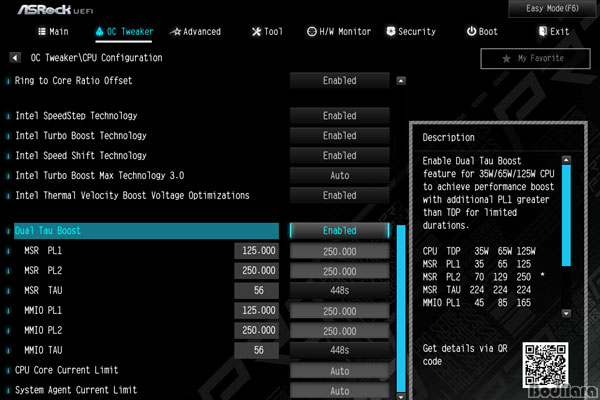Click MMIO TAU value field 448s

tap(339, 350)
